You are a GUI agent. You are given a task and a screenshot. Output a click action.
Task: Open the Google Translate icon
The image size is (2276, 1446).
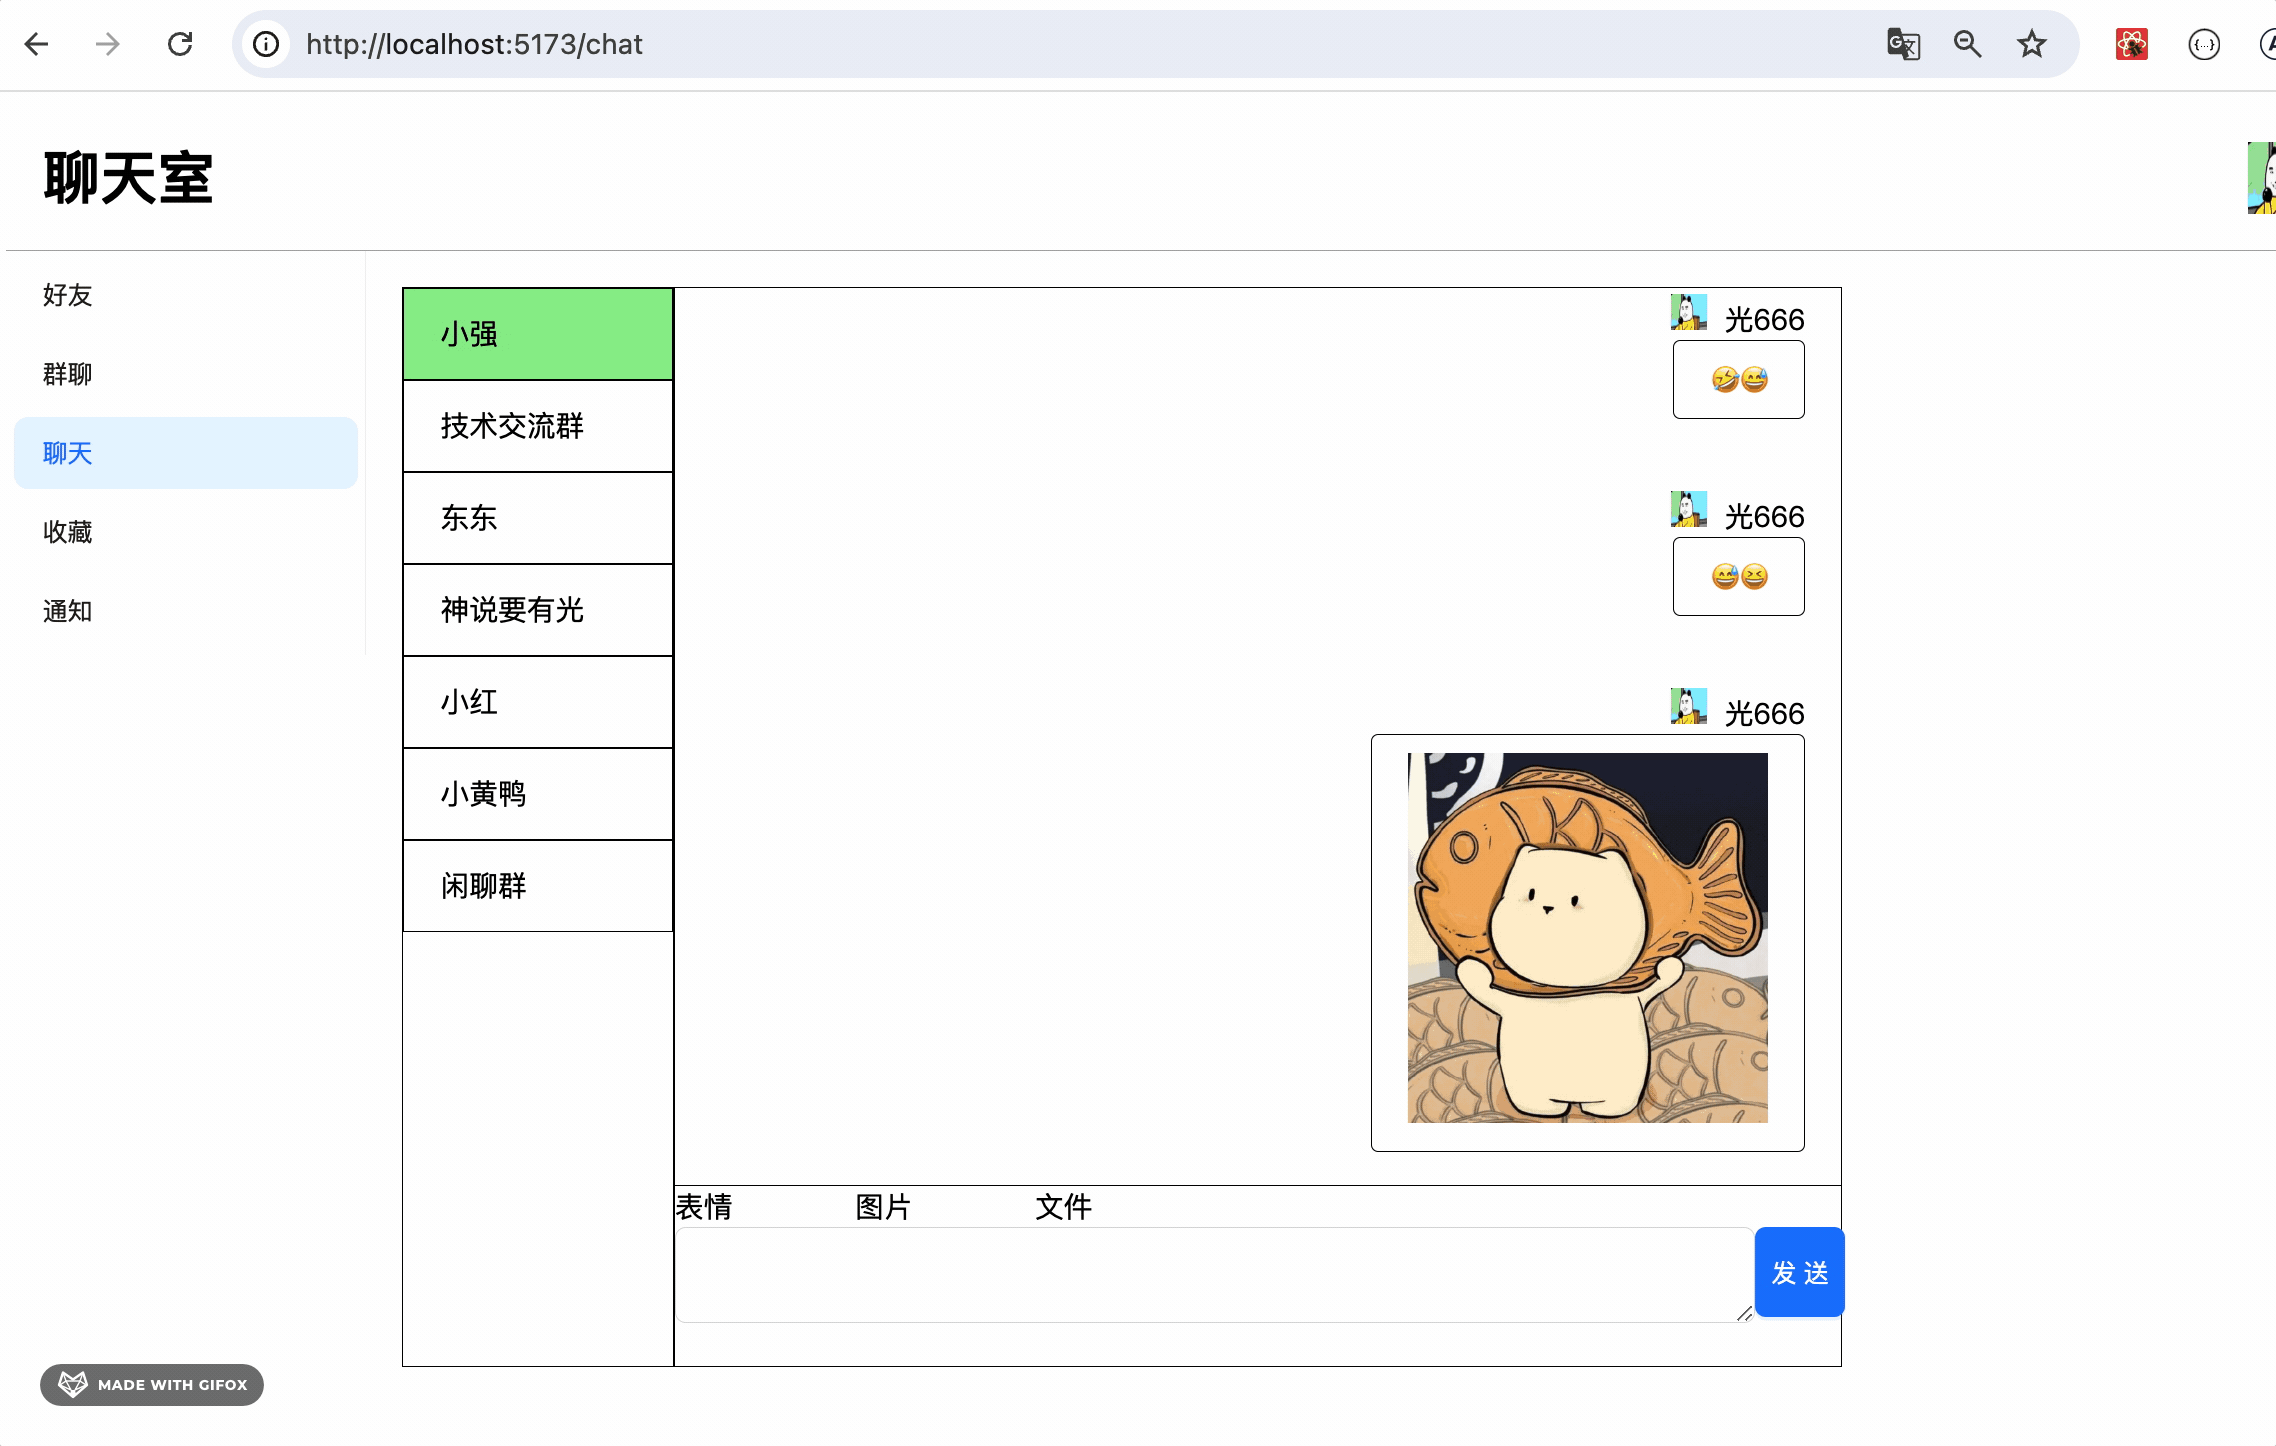1903,44
